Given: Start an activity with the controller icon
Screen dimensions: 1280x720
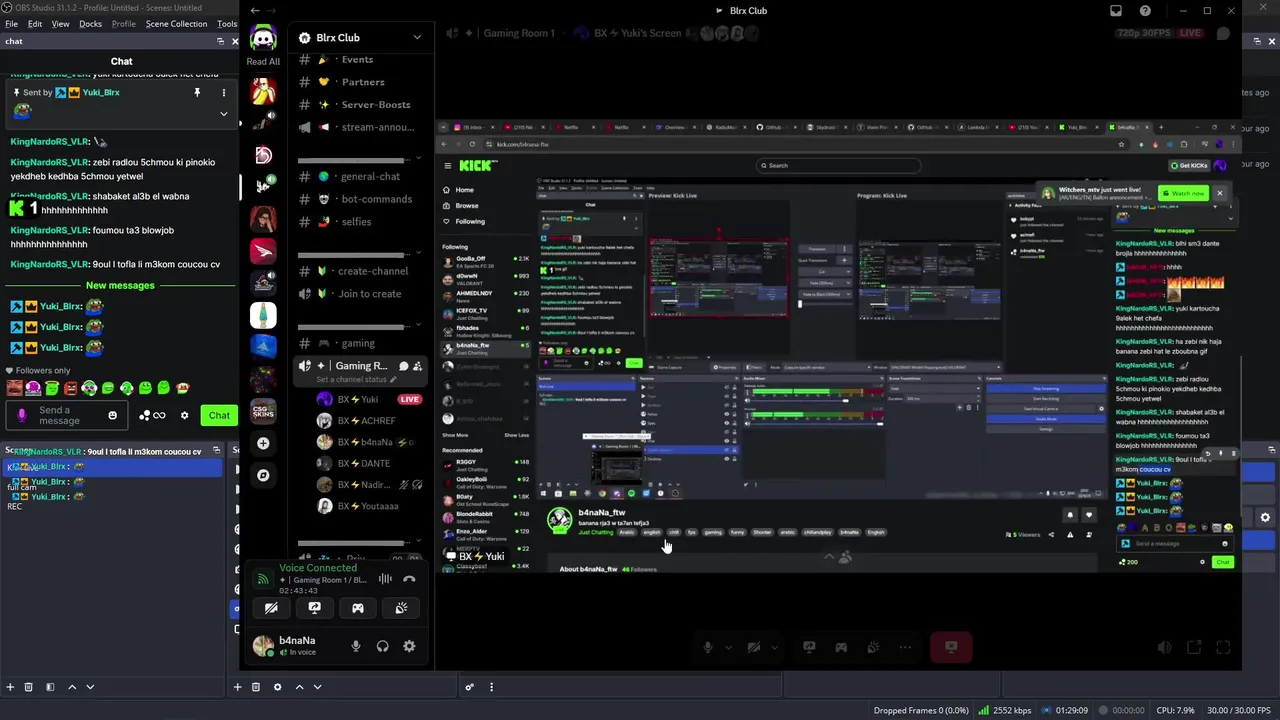Looking at the screenshot, I should pyautogui.click(x=358, y=608).
